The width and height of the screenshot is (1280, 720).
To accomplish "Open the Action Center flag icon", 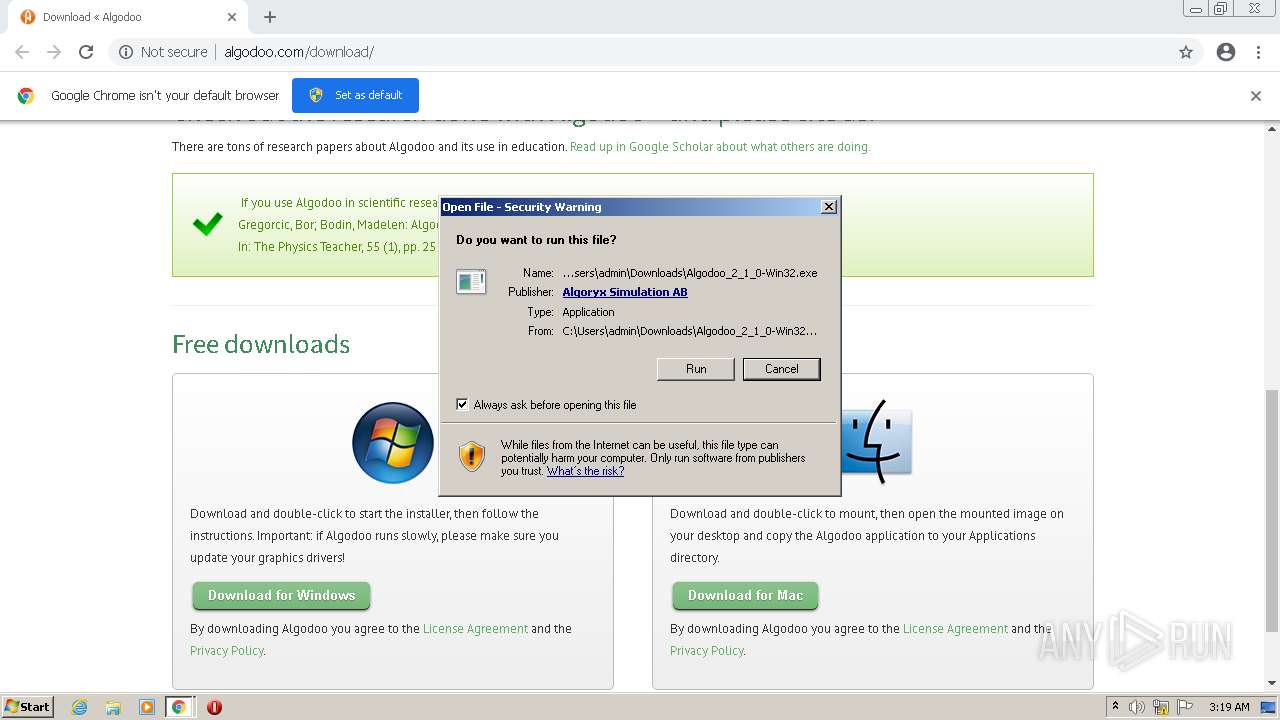I will coord(1185,707).
